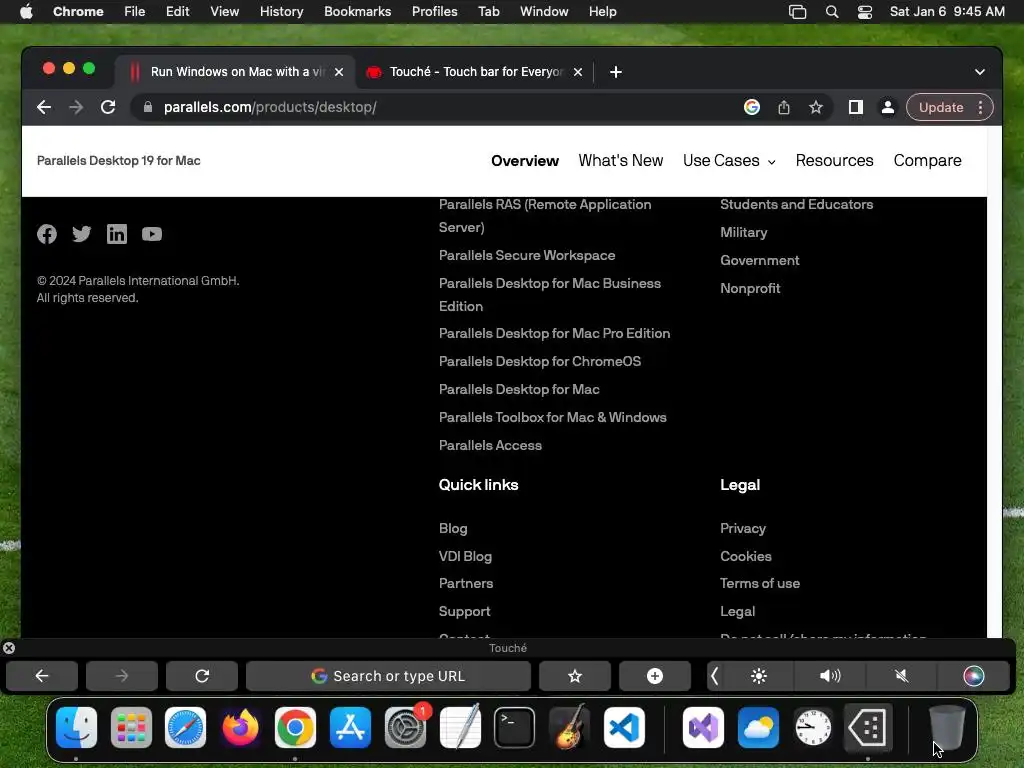This screenshot has width=1024, height=768.
Task: Open Parallels Toolbox for Mac & Windows link
Action: pos(552,417)
